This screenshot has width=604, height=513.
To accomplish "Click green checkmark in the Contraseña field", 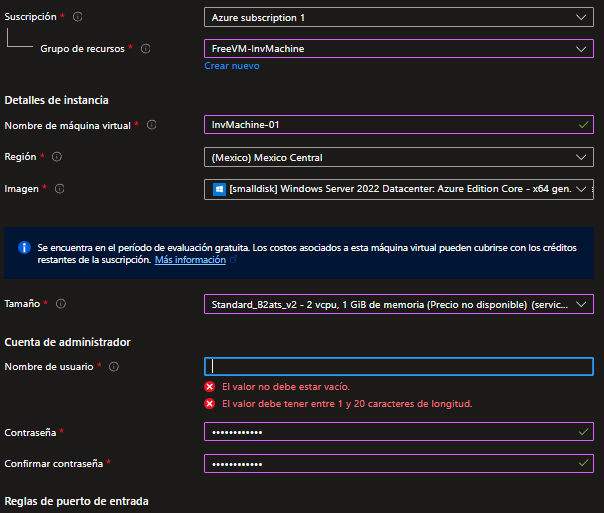I will (584, 432).
